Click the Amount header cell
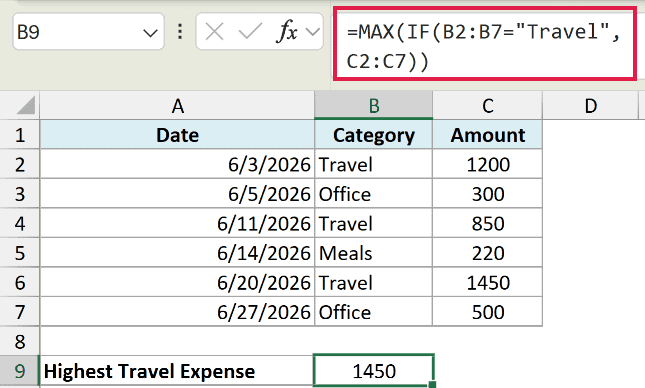This screenshot has width=645, height=388. click(487, 135)
